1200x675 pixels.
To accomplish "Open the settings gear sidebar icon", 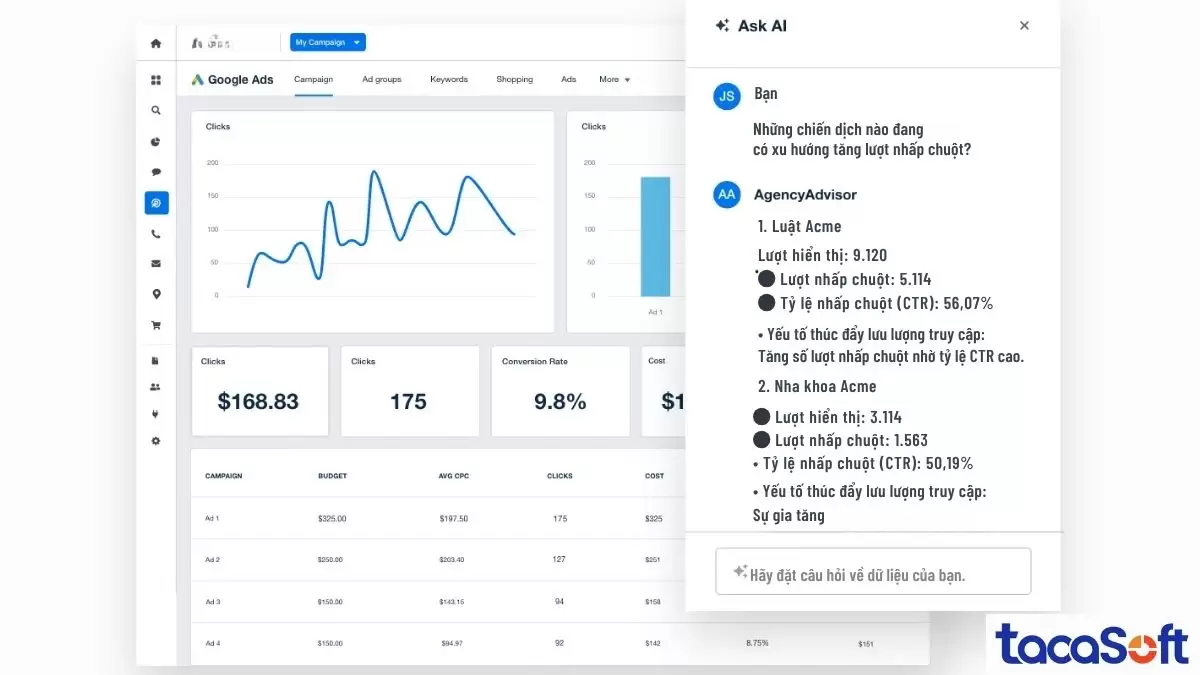I will point(155,441).
